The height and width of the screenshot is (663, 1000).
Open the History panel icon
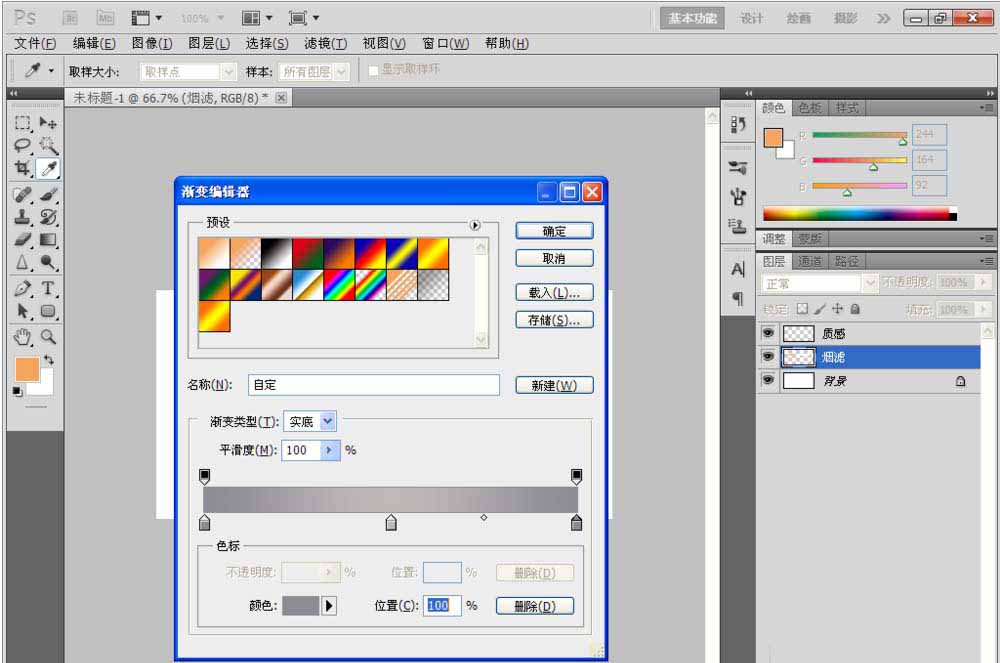point(738,124)
